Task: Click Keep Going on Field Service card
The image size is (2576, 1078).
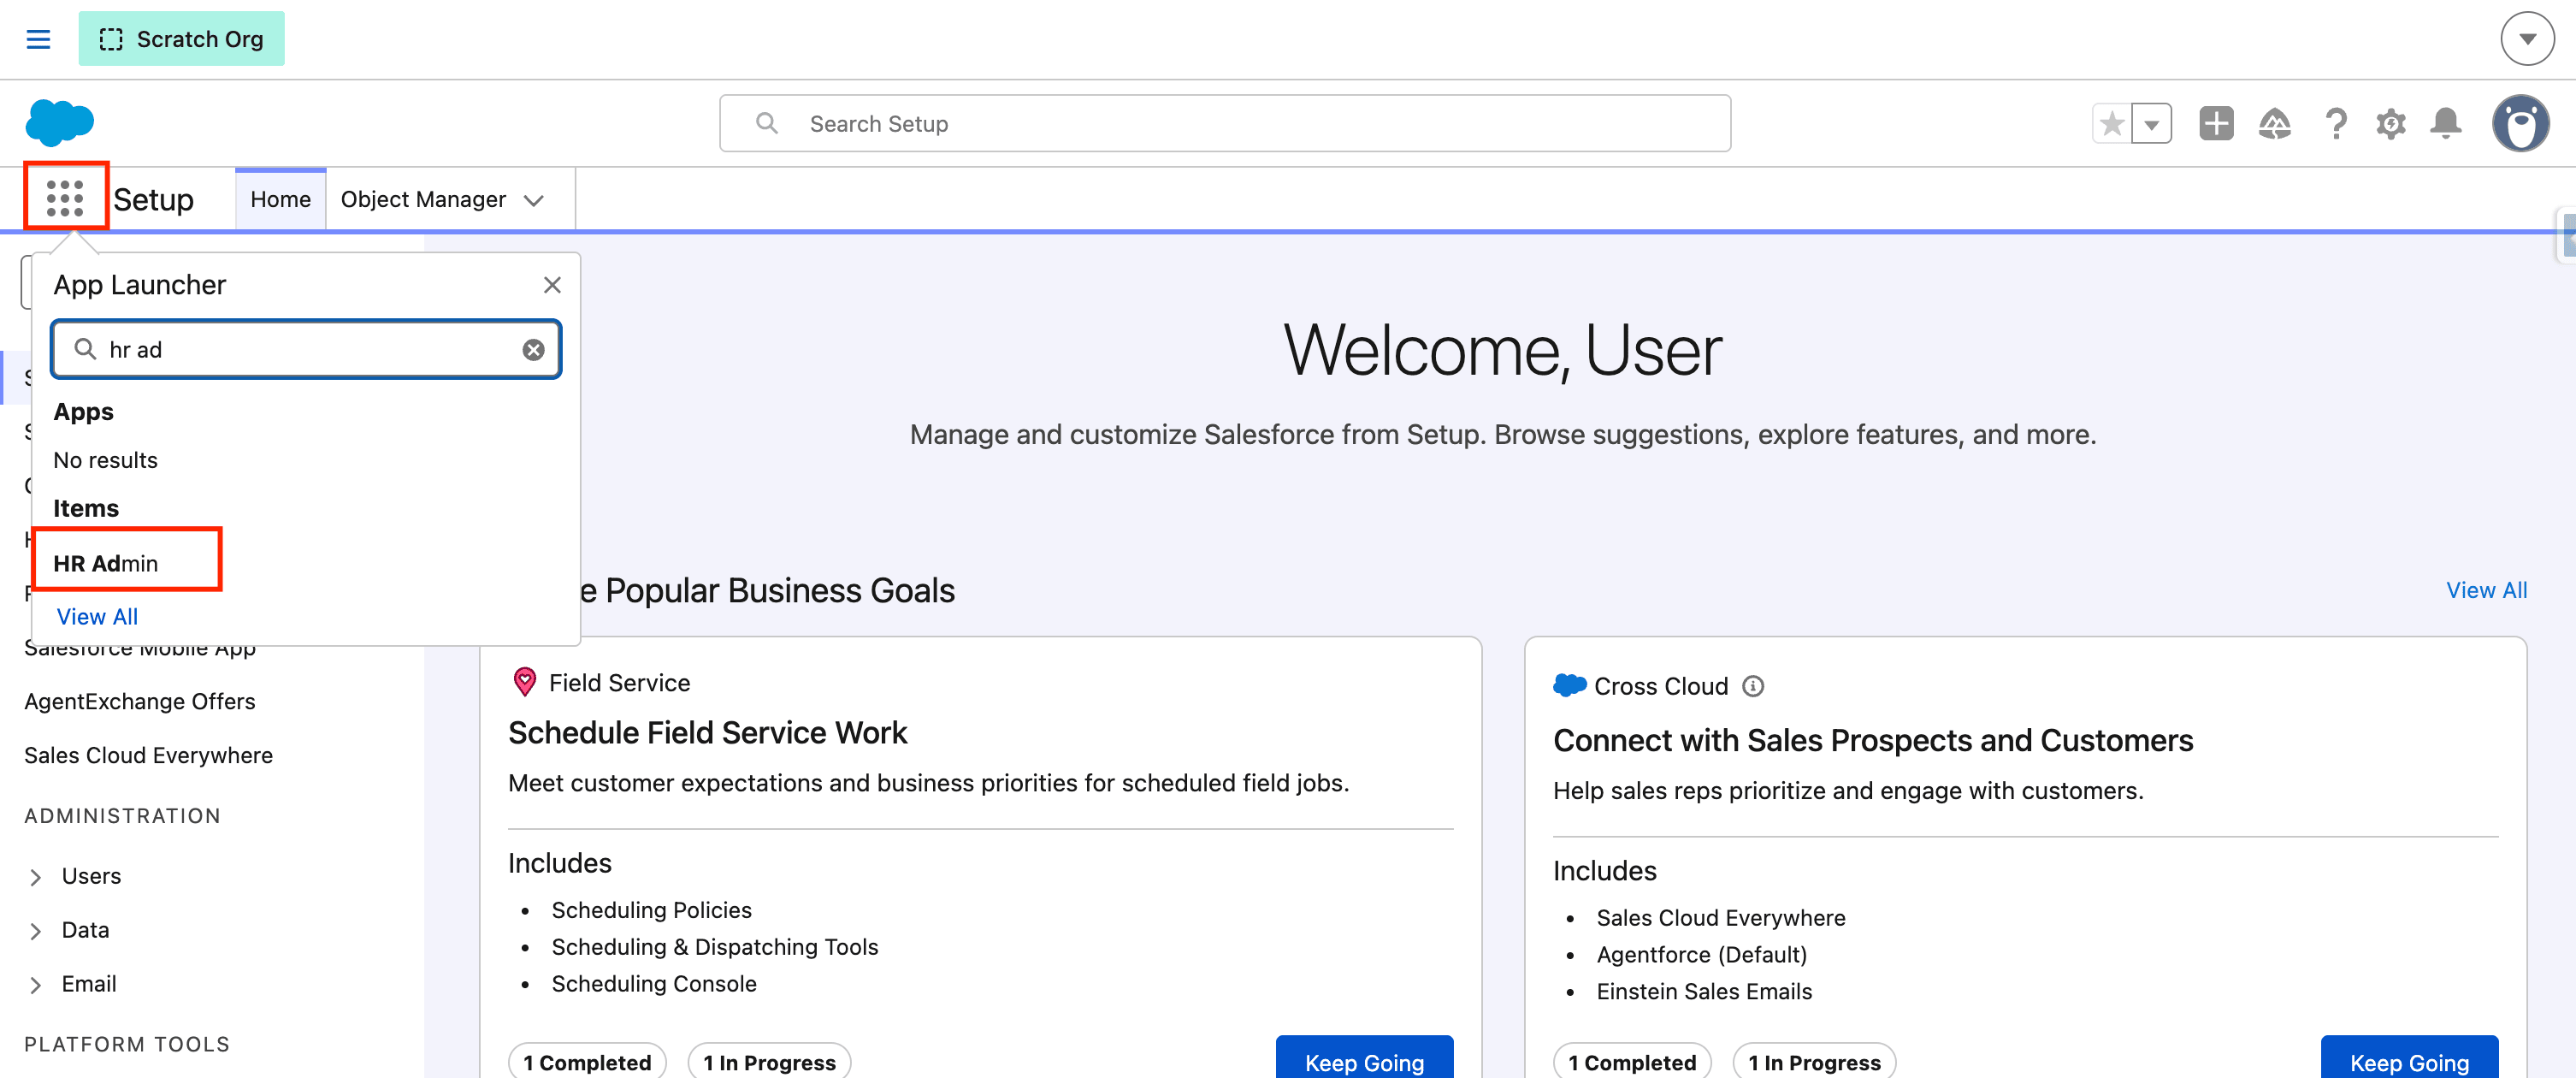Action: click(x=1364, y=1058)
